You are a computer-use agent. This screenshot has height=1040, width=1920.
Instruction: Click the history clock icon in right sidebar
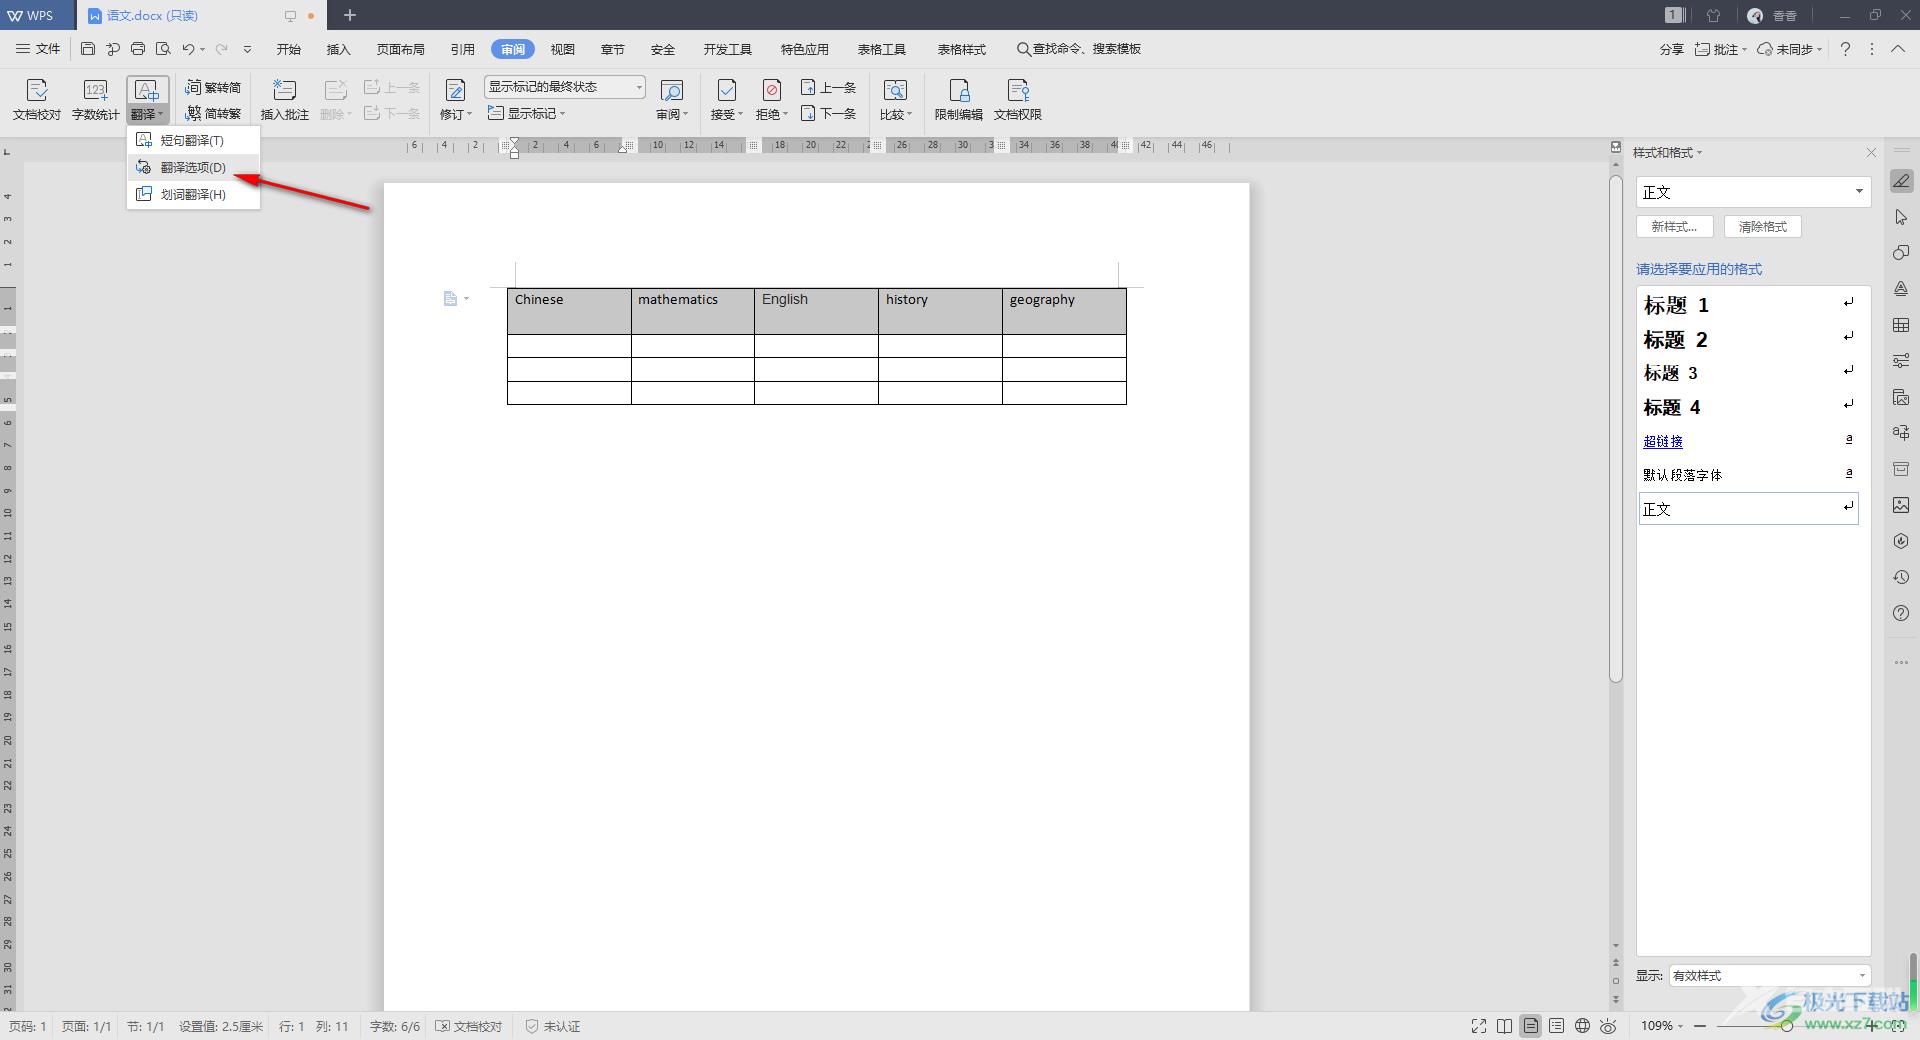pyautogui.click(x=1901, y=577)
